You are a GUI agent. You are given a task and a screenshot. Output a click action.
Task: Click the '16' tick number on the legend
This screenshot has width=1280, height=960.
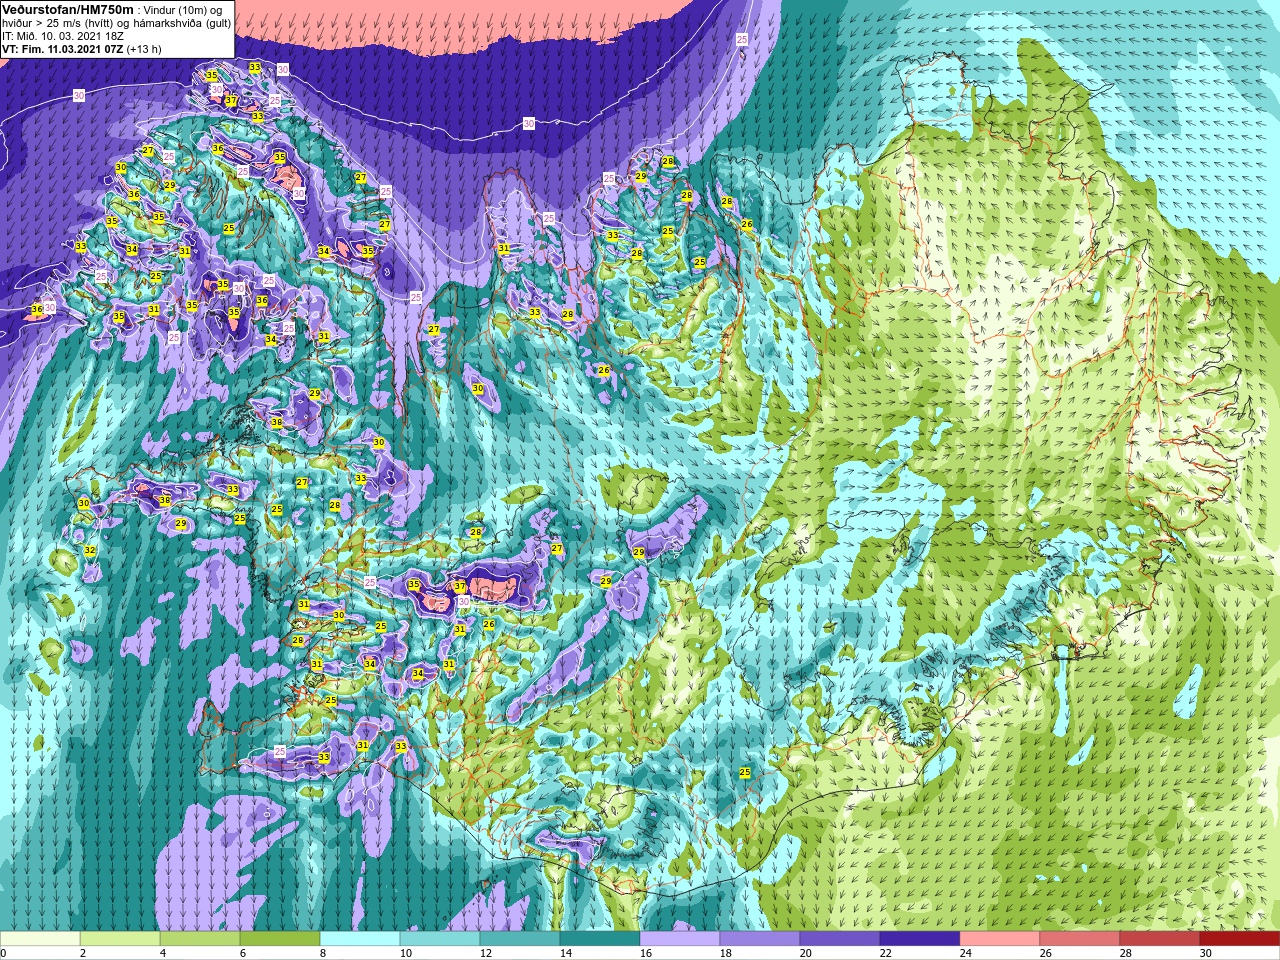(645, 953)
